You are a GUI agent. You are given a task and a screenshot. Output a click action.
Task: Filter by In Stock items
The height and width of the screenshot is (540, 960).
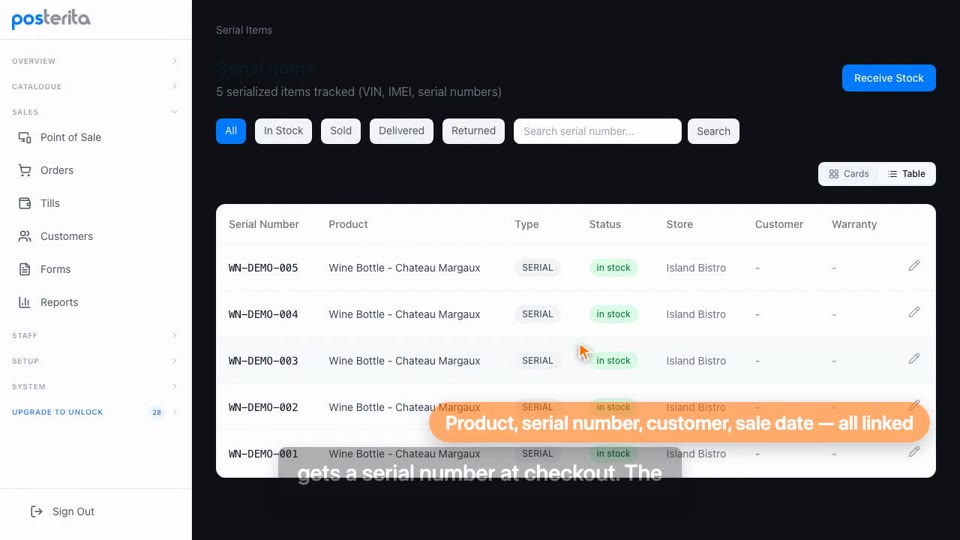click(283, 131)
